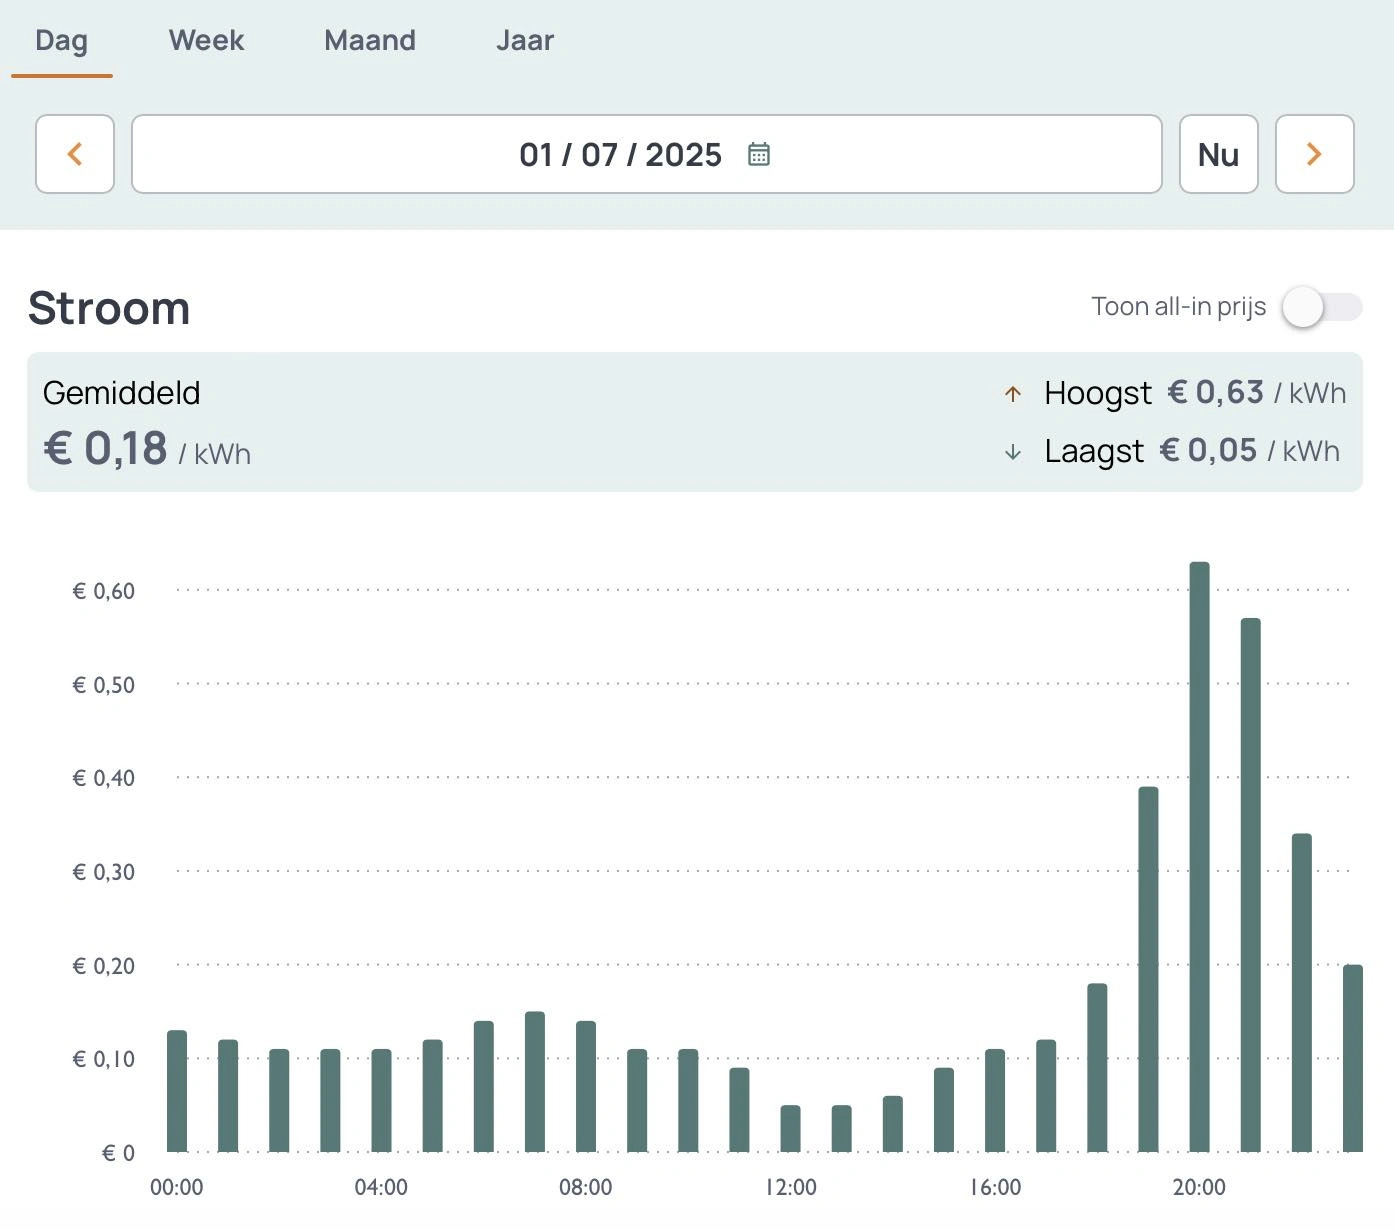The image size is (1394, 1228).
Task: Open the calendar date picker
Action: (x=759, y=154)
